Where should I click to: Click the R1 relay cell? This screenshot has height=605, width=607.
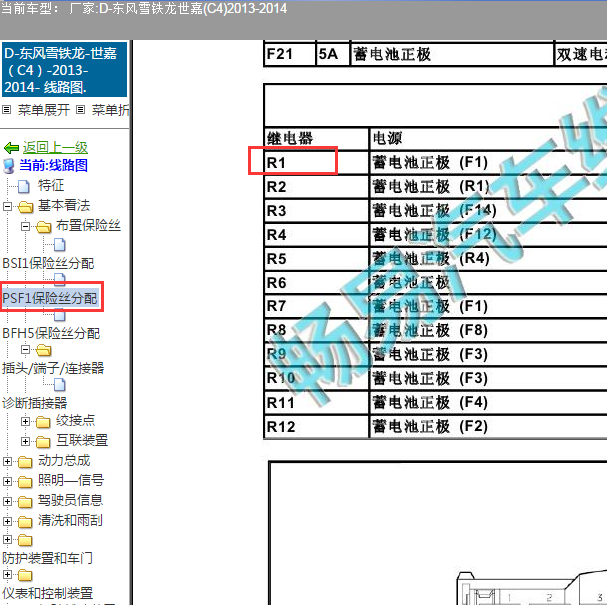[317, 163]
